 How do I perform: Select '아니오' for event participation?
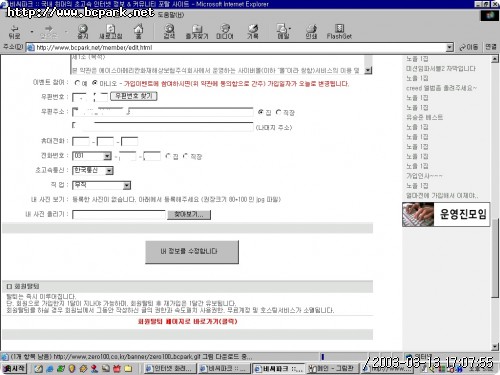95,83
